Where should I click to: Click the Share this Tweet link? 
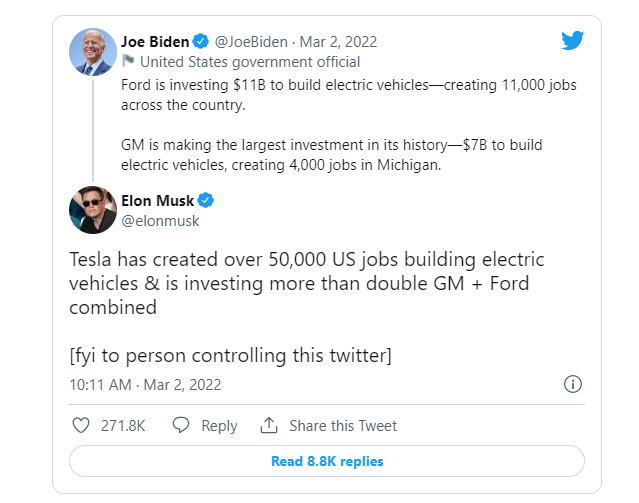[342, 425]
